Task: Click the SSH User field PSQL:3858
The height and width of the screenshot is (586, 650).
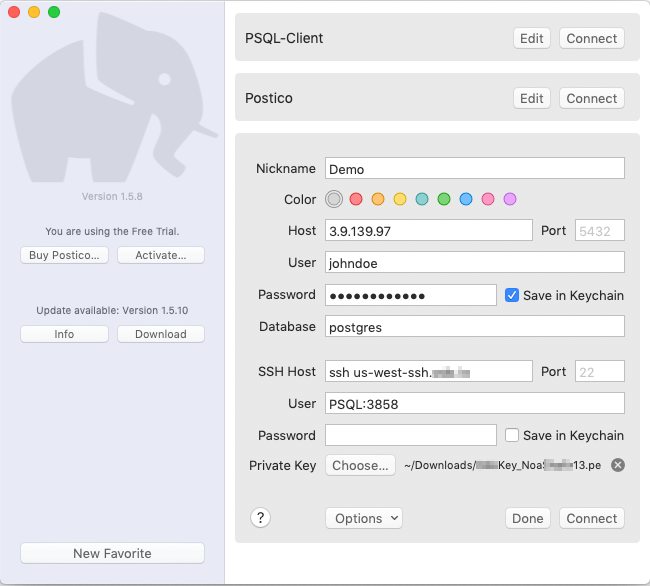Action: [475, 403]
